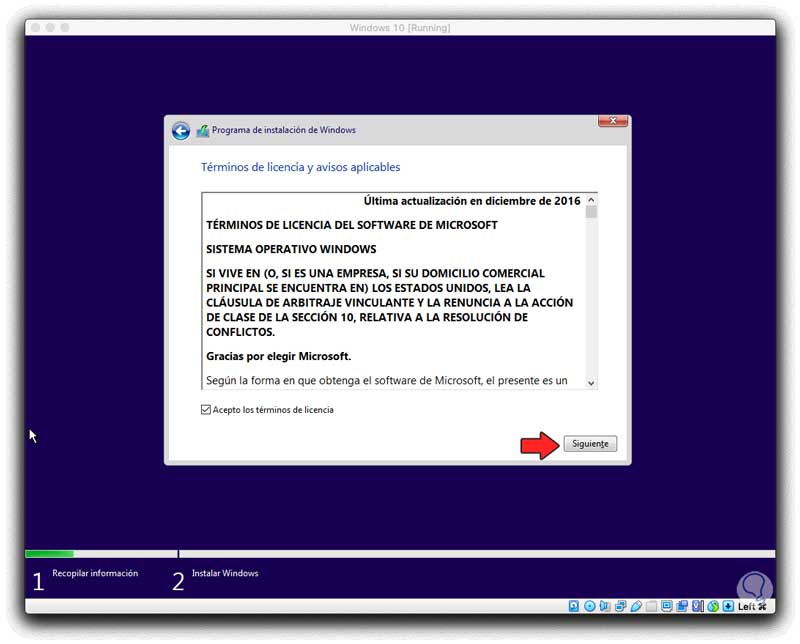Open VirtualBox hard disk activity indicator
The height and width of the screenshot is (644, 800).
pyautogui.click(x=573, y=606)
